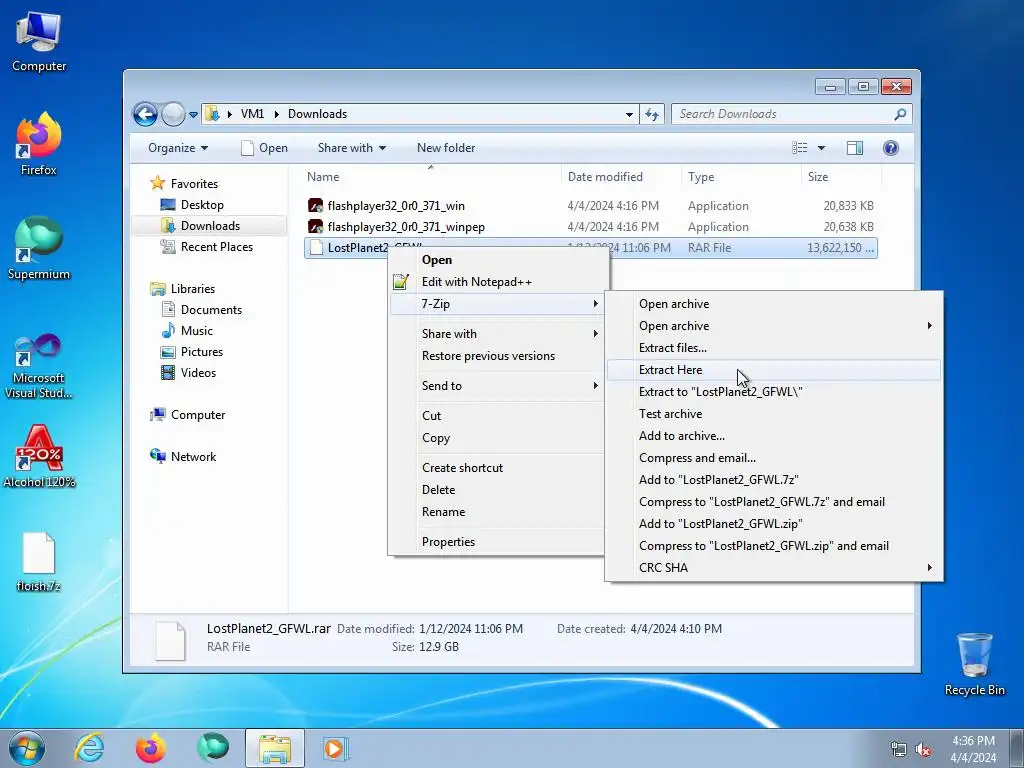The height and width of the screenshot is (768, 1024).
Task: Click the change view icon
Action: pos(799,148)
